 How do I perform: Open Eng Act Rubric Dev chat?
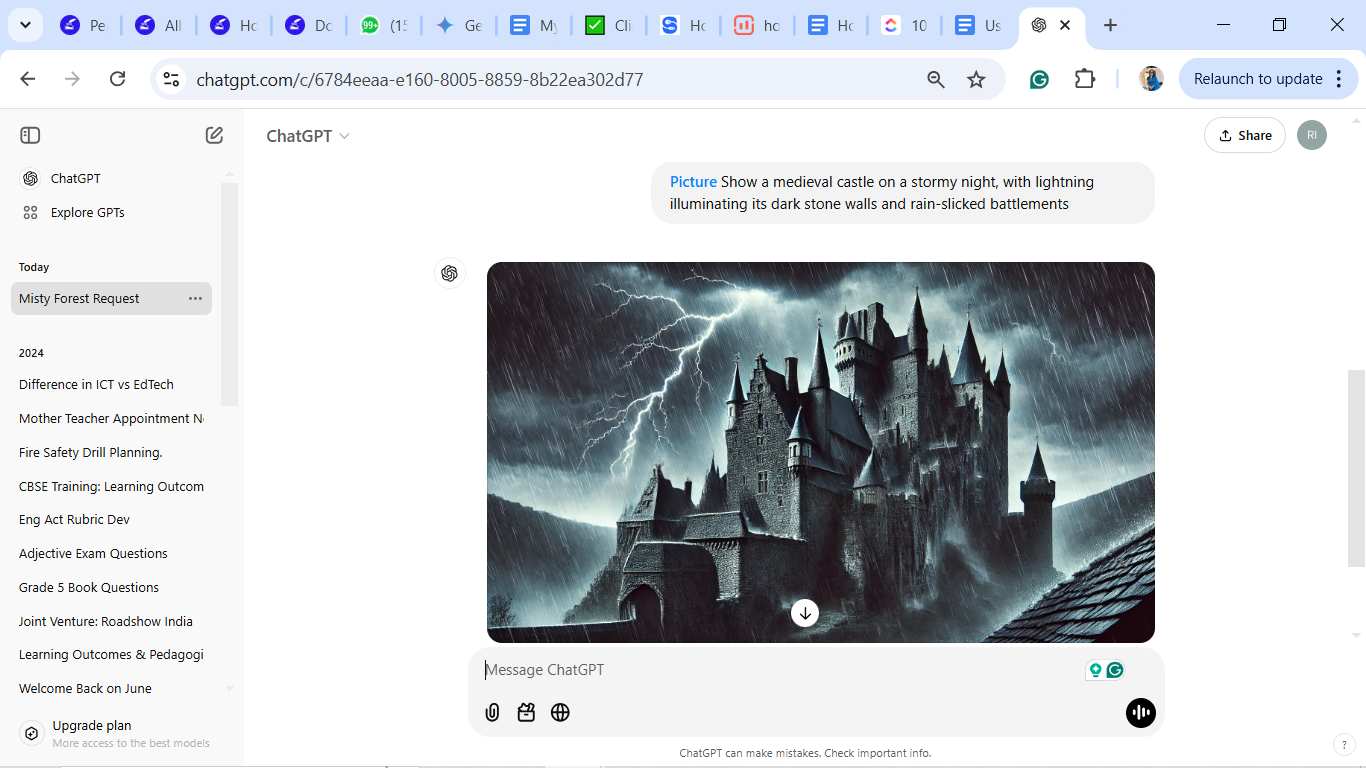(x=111, y=519)
